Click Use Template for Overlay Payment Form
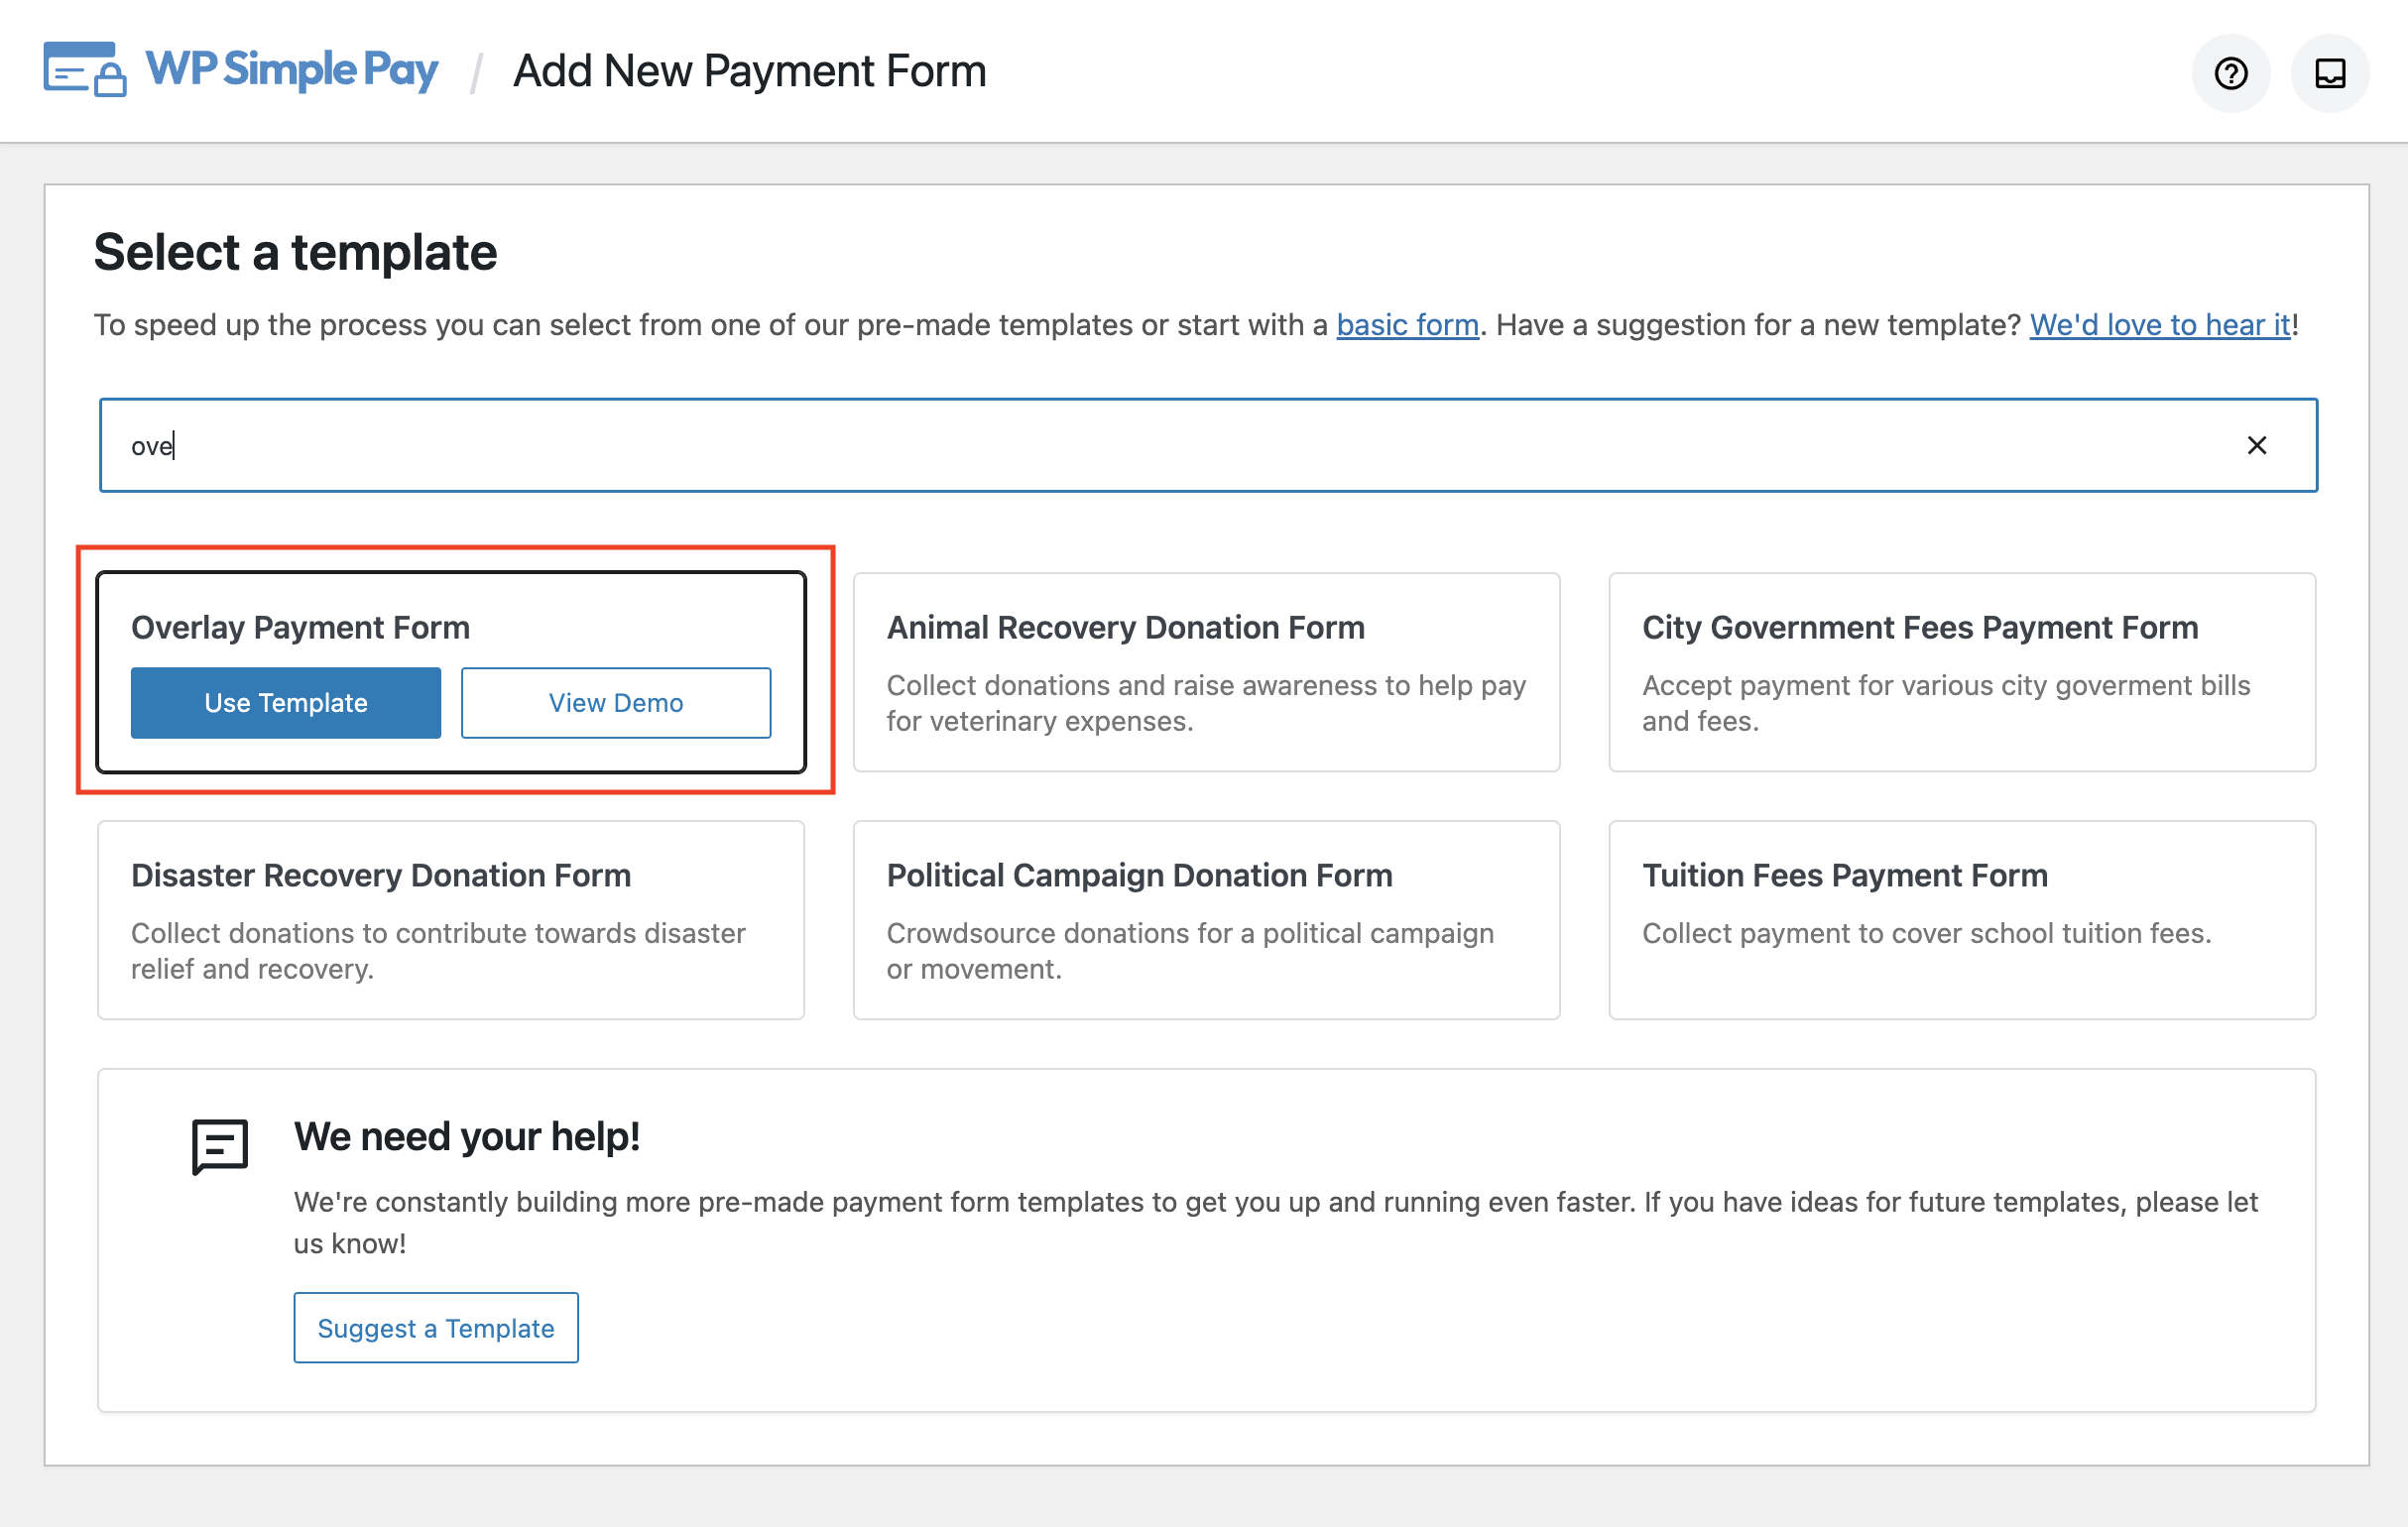Image resolution: width=2408 pixels, height=1527 pixels. (x=285, y=702)
